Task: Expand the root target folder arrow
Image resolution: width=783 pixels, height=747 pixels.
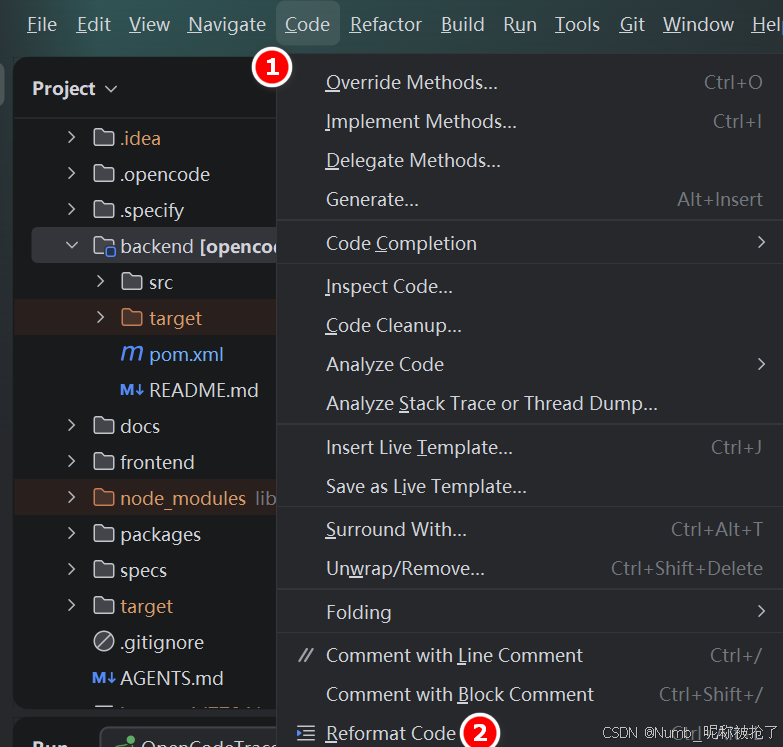Action: 71,605
